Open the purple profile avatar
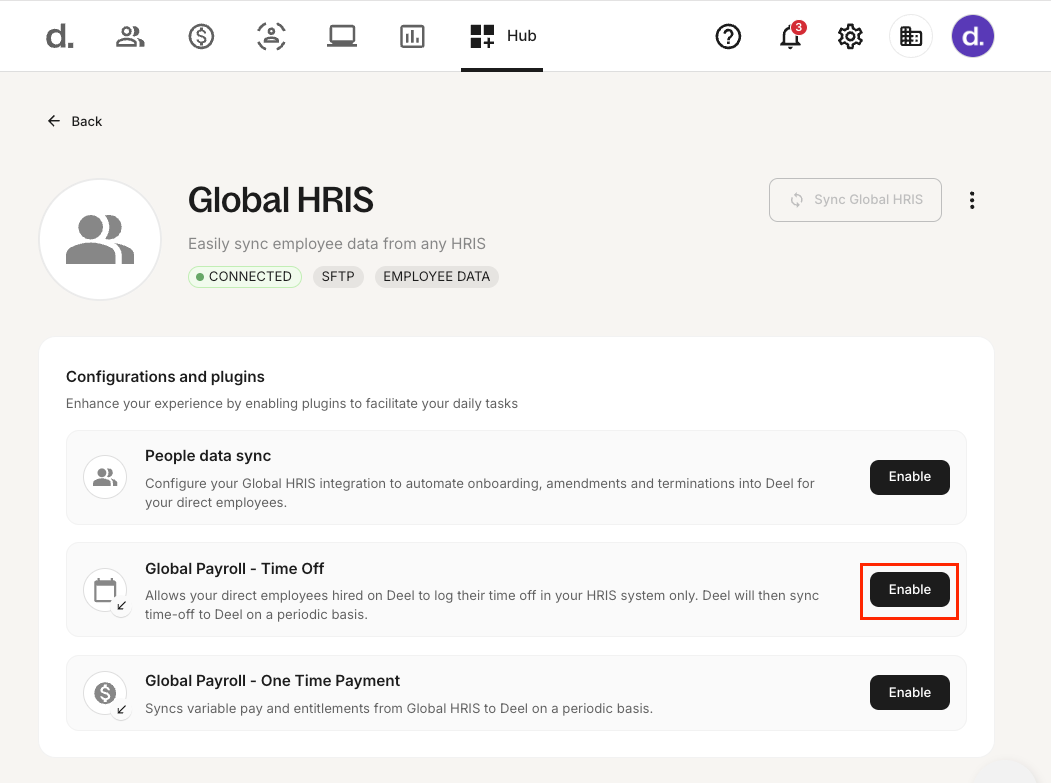 coord(973,36)
